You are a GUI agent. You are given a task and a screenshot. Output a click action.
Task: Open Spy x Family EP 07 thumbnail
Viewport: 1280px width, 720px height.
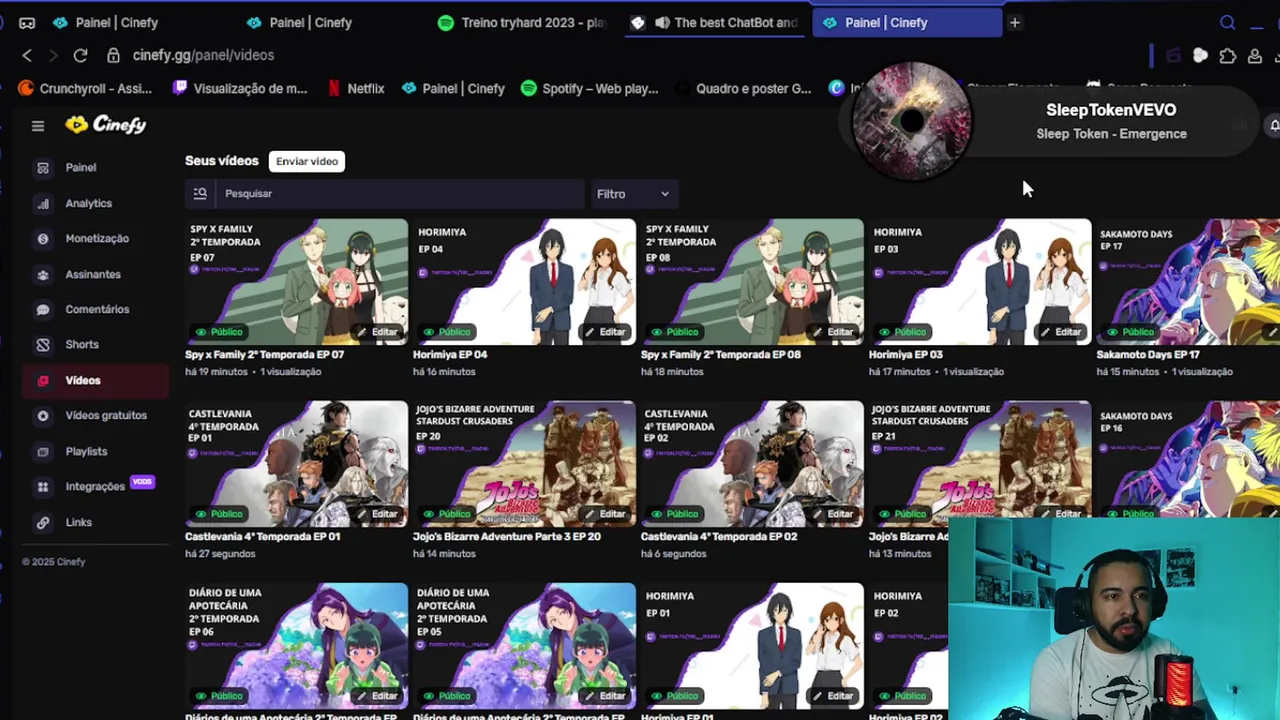pyautogui.click(x=296, y=281)
